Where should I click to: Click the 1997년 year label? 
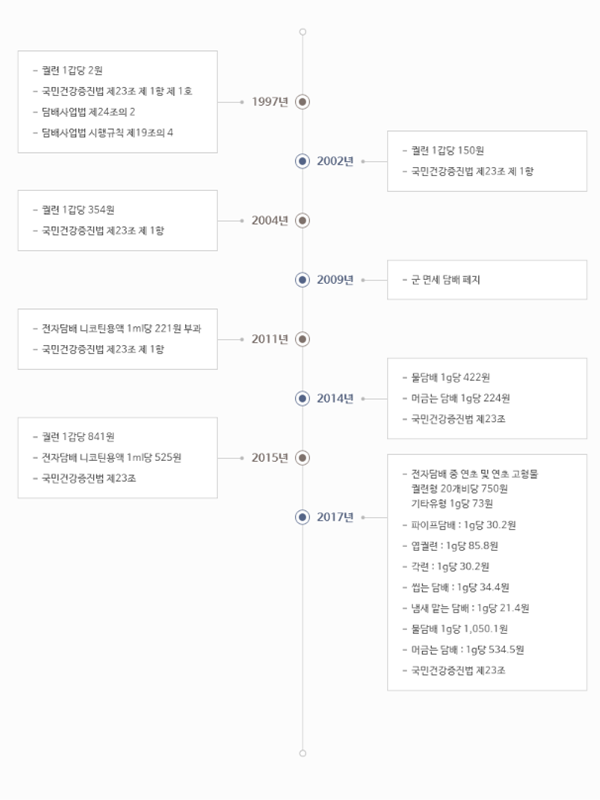coord(270,102)
